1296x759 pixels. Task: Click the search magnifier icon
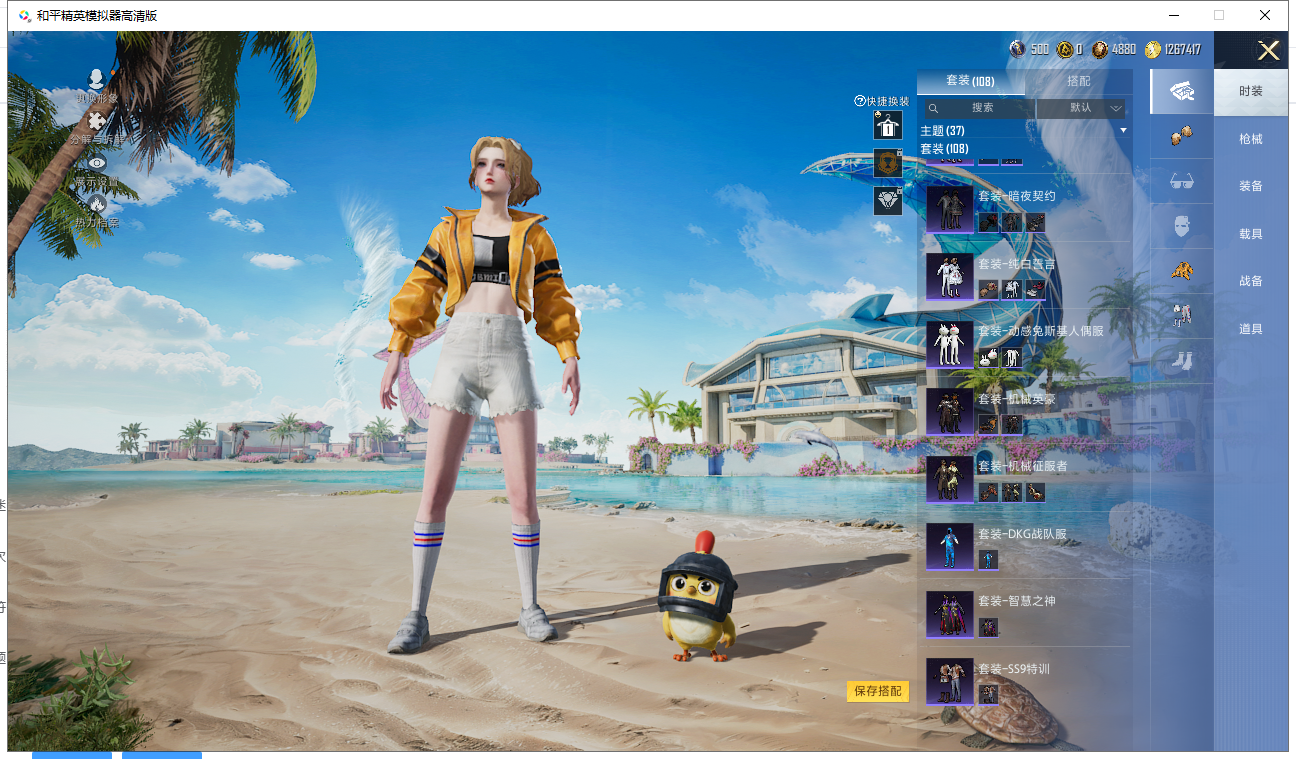[x=933, y=108]
